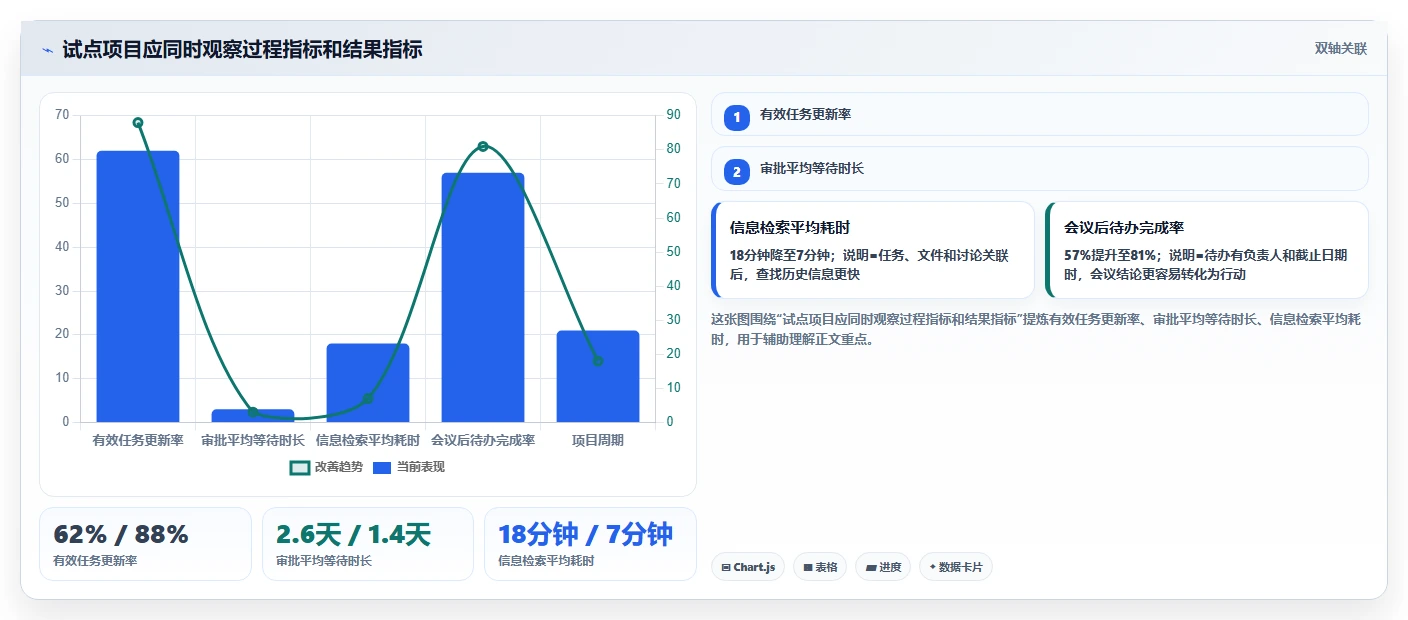
Task: Click the 表格 tag chip
Action: [x=820, y=567]
